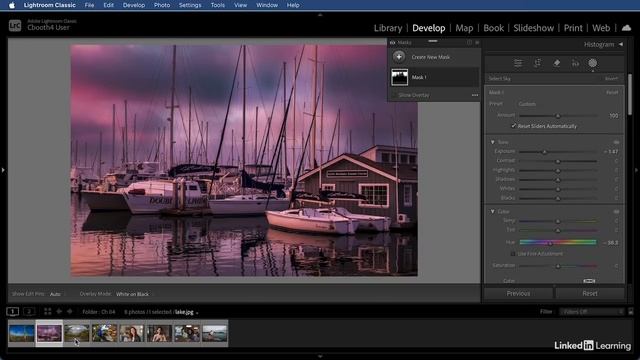Click Invert next to Select Sky
This screenshot has width=640, height=360.
(611, 78)
